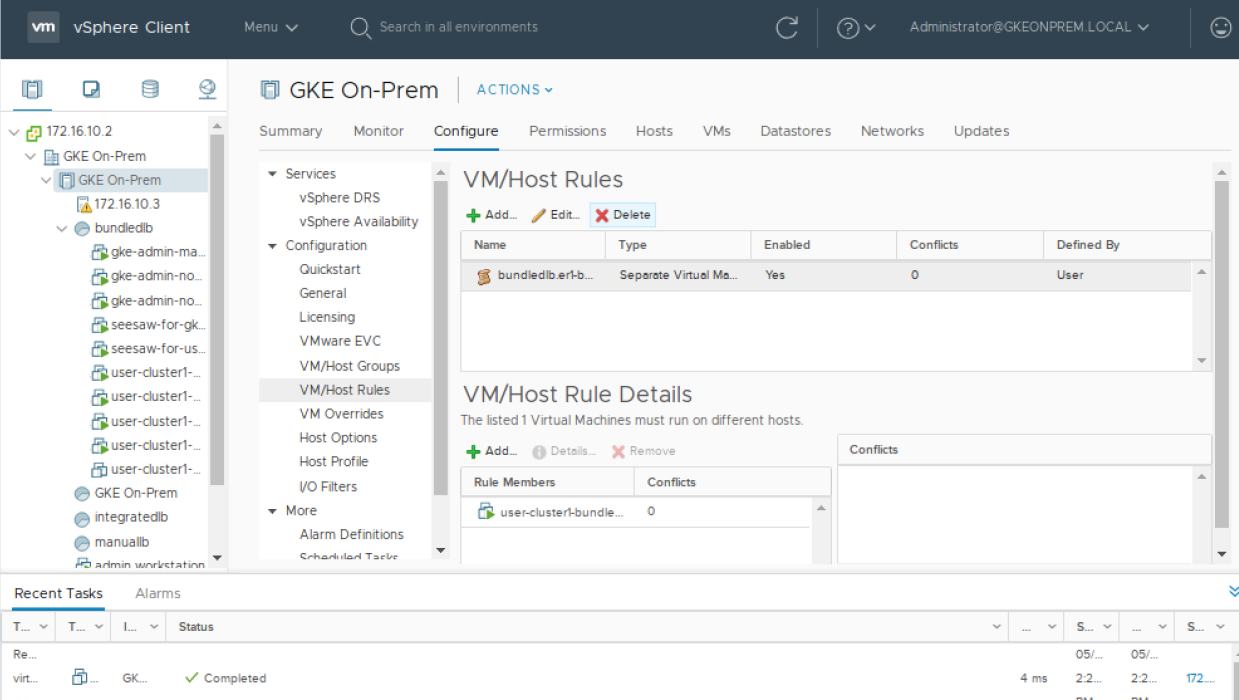Viewport: 1239px width, 700px height.
Task: Select vSphere Availability in sidebar
Action: (x=358, y=222)
